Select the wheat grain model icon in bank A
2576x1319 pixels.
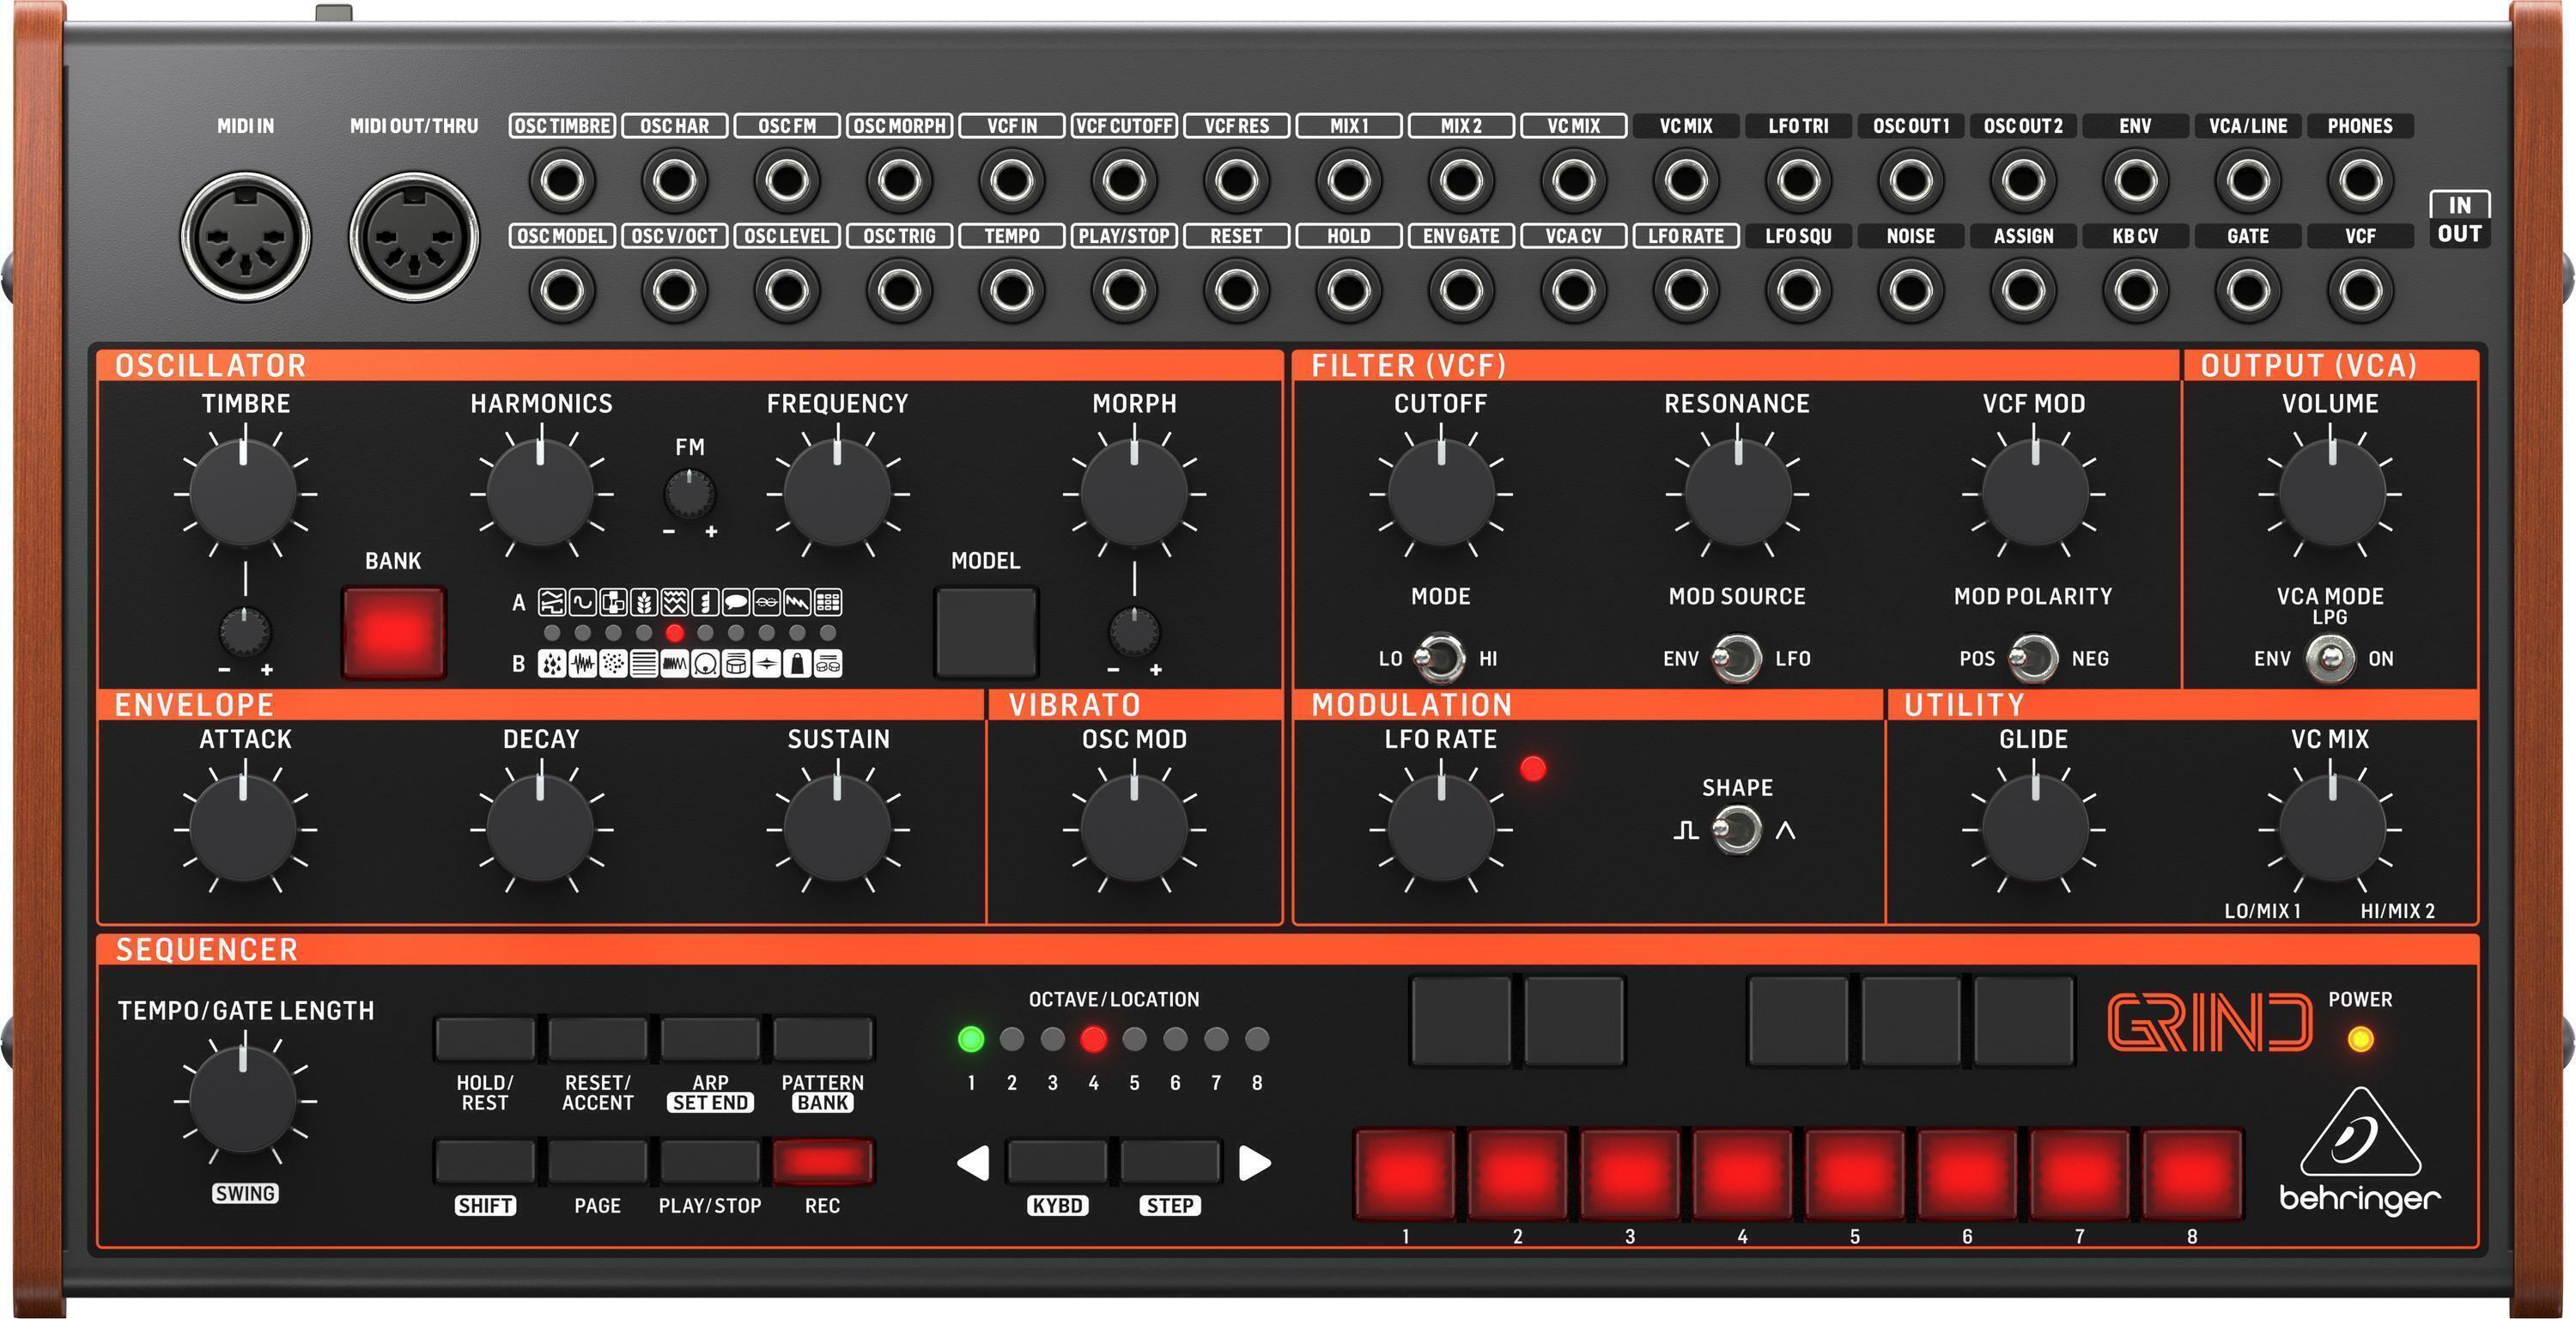pos(645,603)
